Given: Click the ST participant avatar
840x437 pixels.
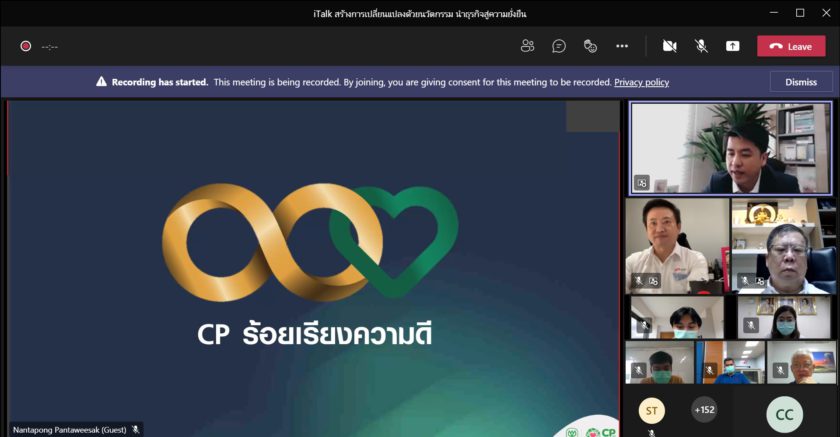Looking at the screenshot, I should (651, 410).
